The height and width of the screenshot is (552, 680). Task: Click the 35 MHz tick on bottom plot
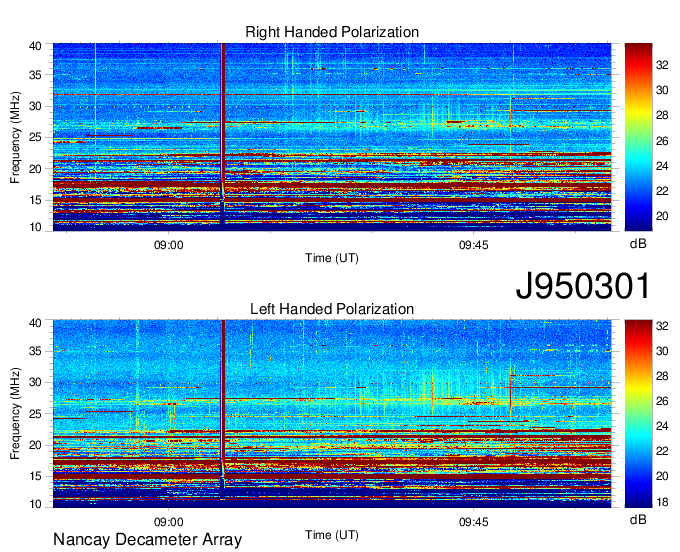[x=35, y=351]
